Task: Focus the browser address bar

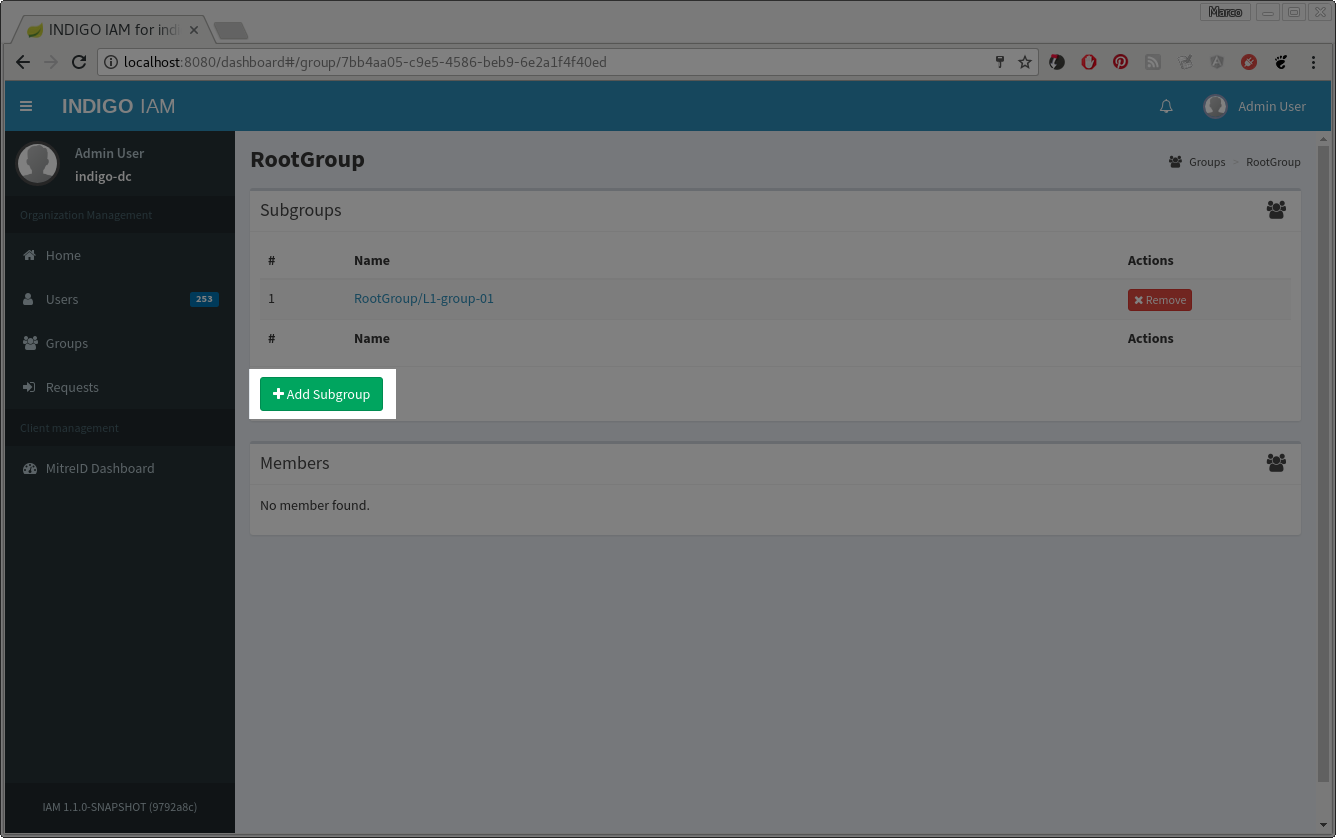Action: click(550, 62)
